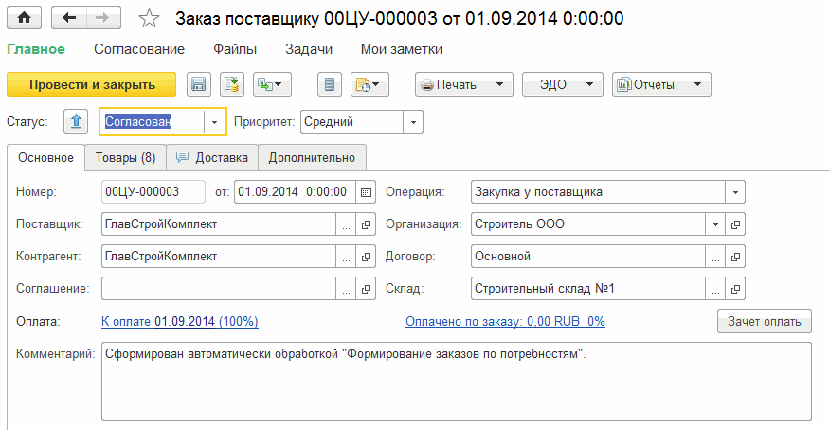Click the blue up-arrow status icon
This screenshot has width=830, height=430.
click(x=76, y=122)
